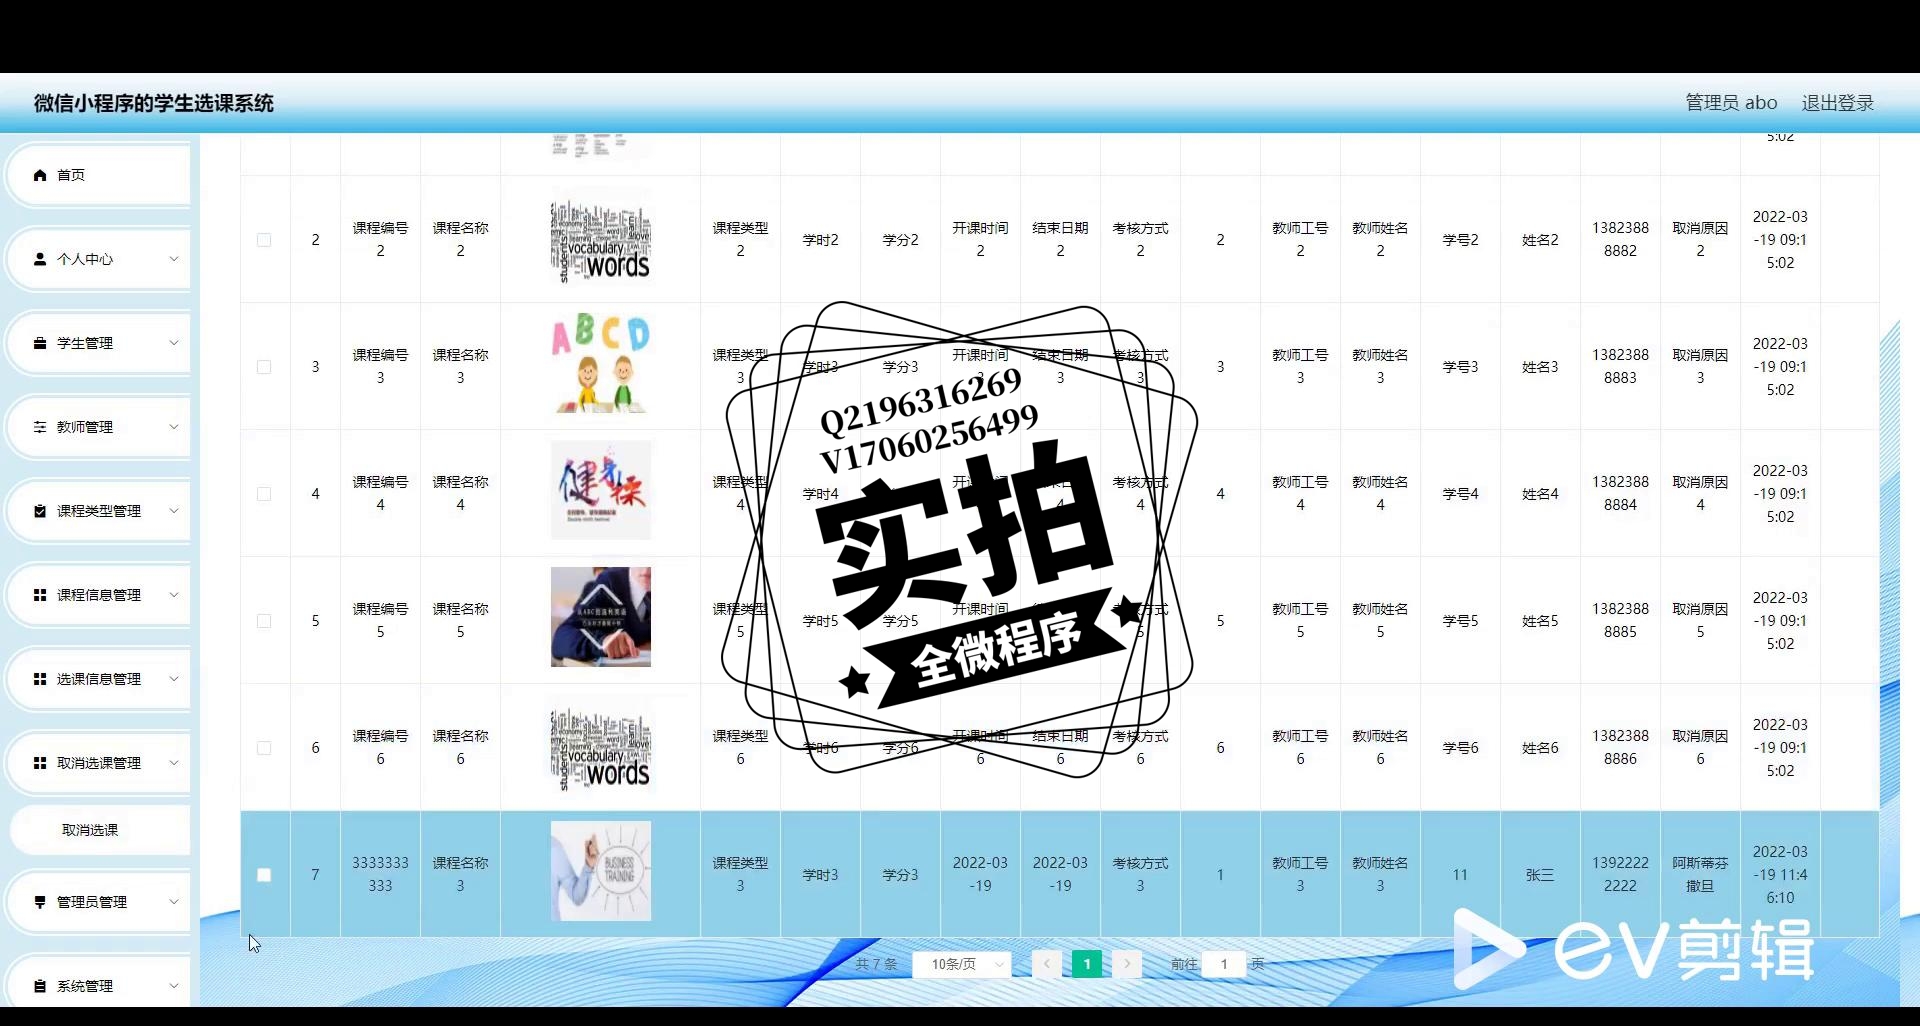Screen dimensions: 1920x1026
Task: Click the home icon beside 首页
Action: point(40,175)
